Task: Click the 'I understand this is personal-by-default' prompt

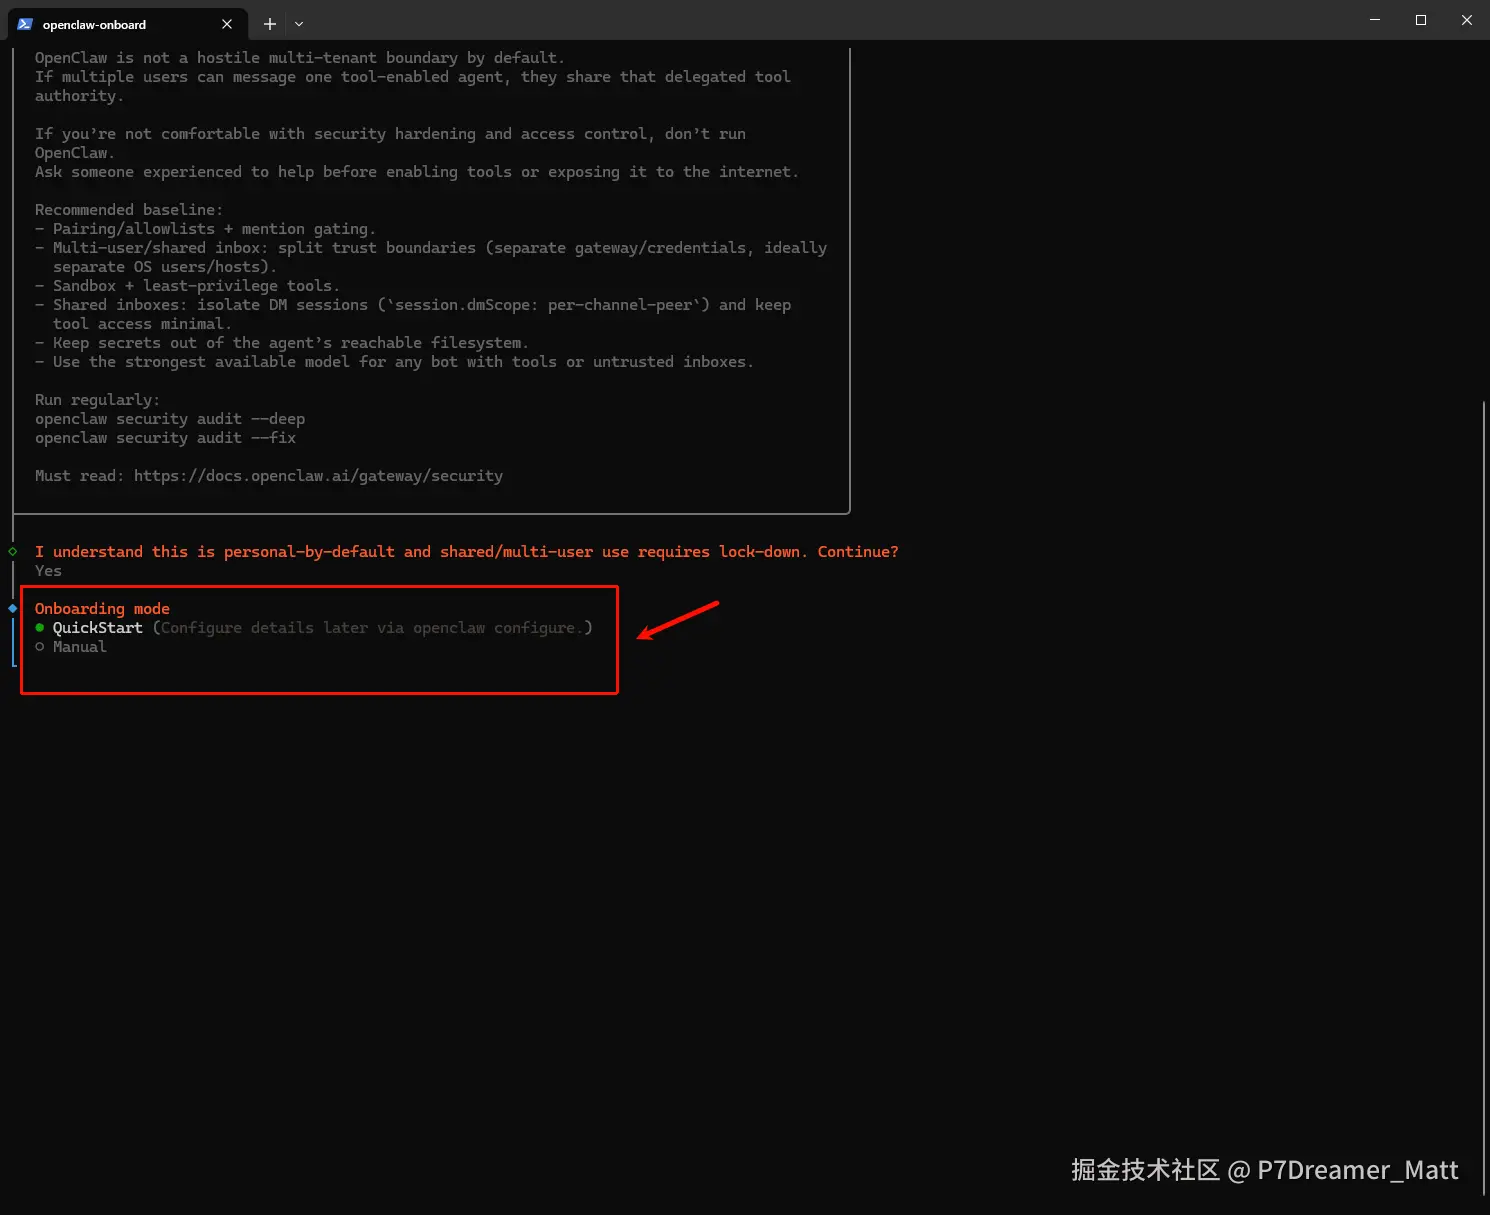Action: click(466, 552)
